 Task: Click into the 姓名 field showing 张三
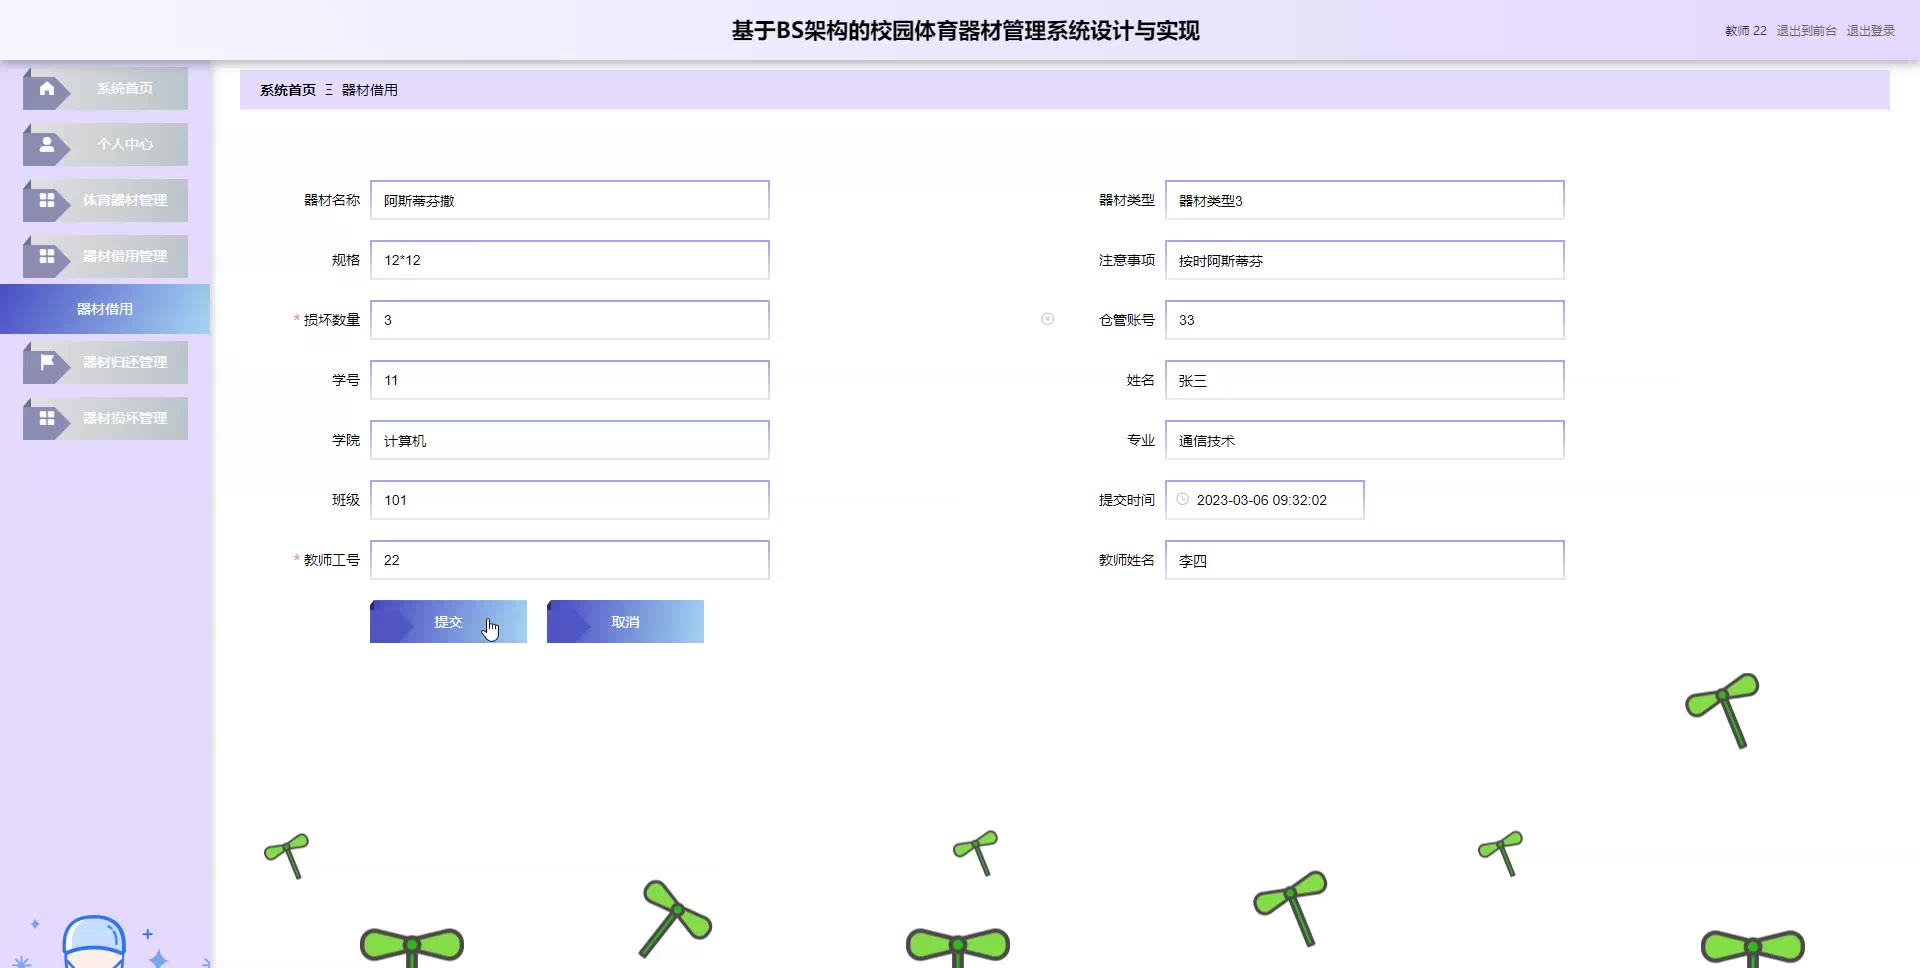[x=1365, y=380]
